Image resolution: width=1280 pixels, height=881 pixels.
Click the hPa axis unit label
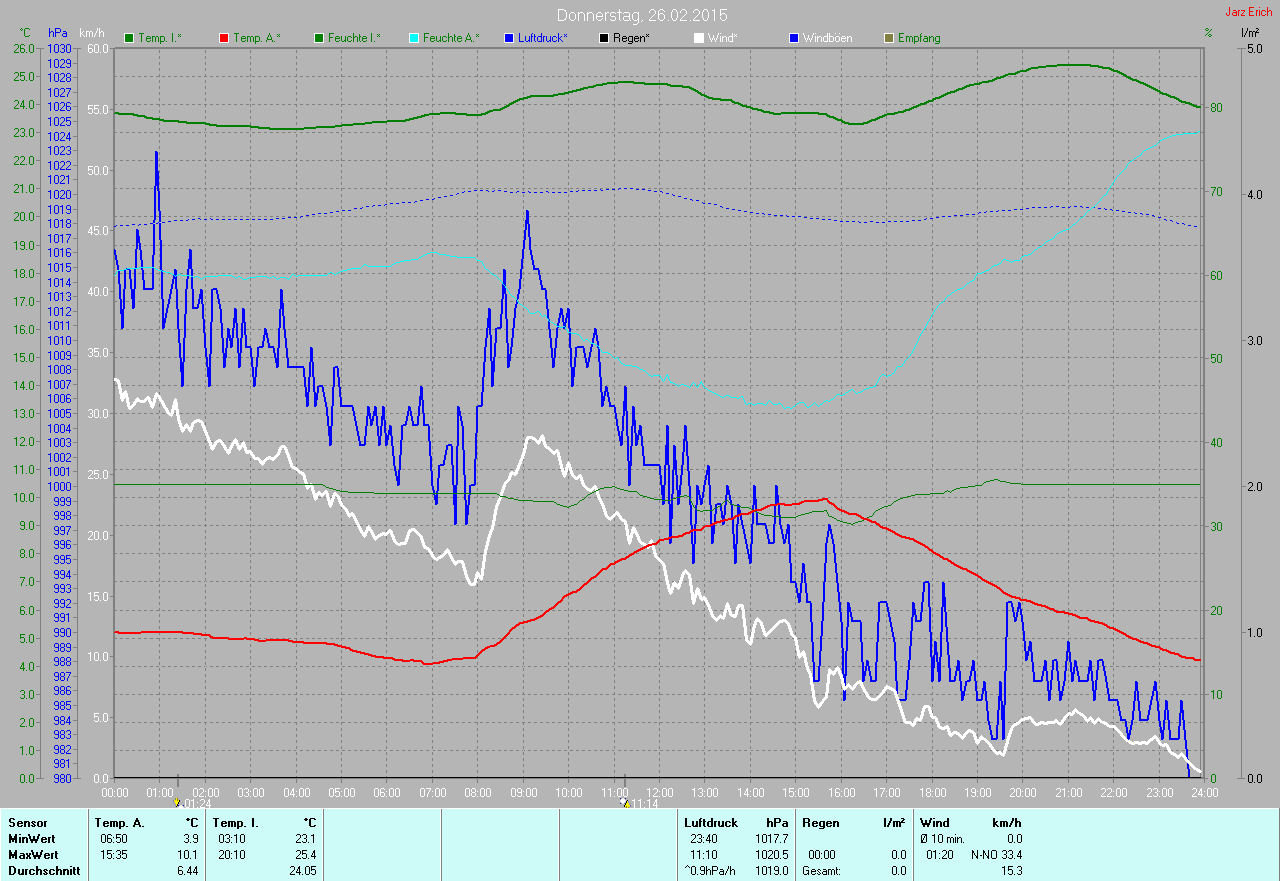pyautogui.click(x=58, y=33)
